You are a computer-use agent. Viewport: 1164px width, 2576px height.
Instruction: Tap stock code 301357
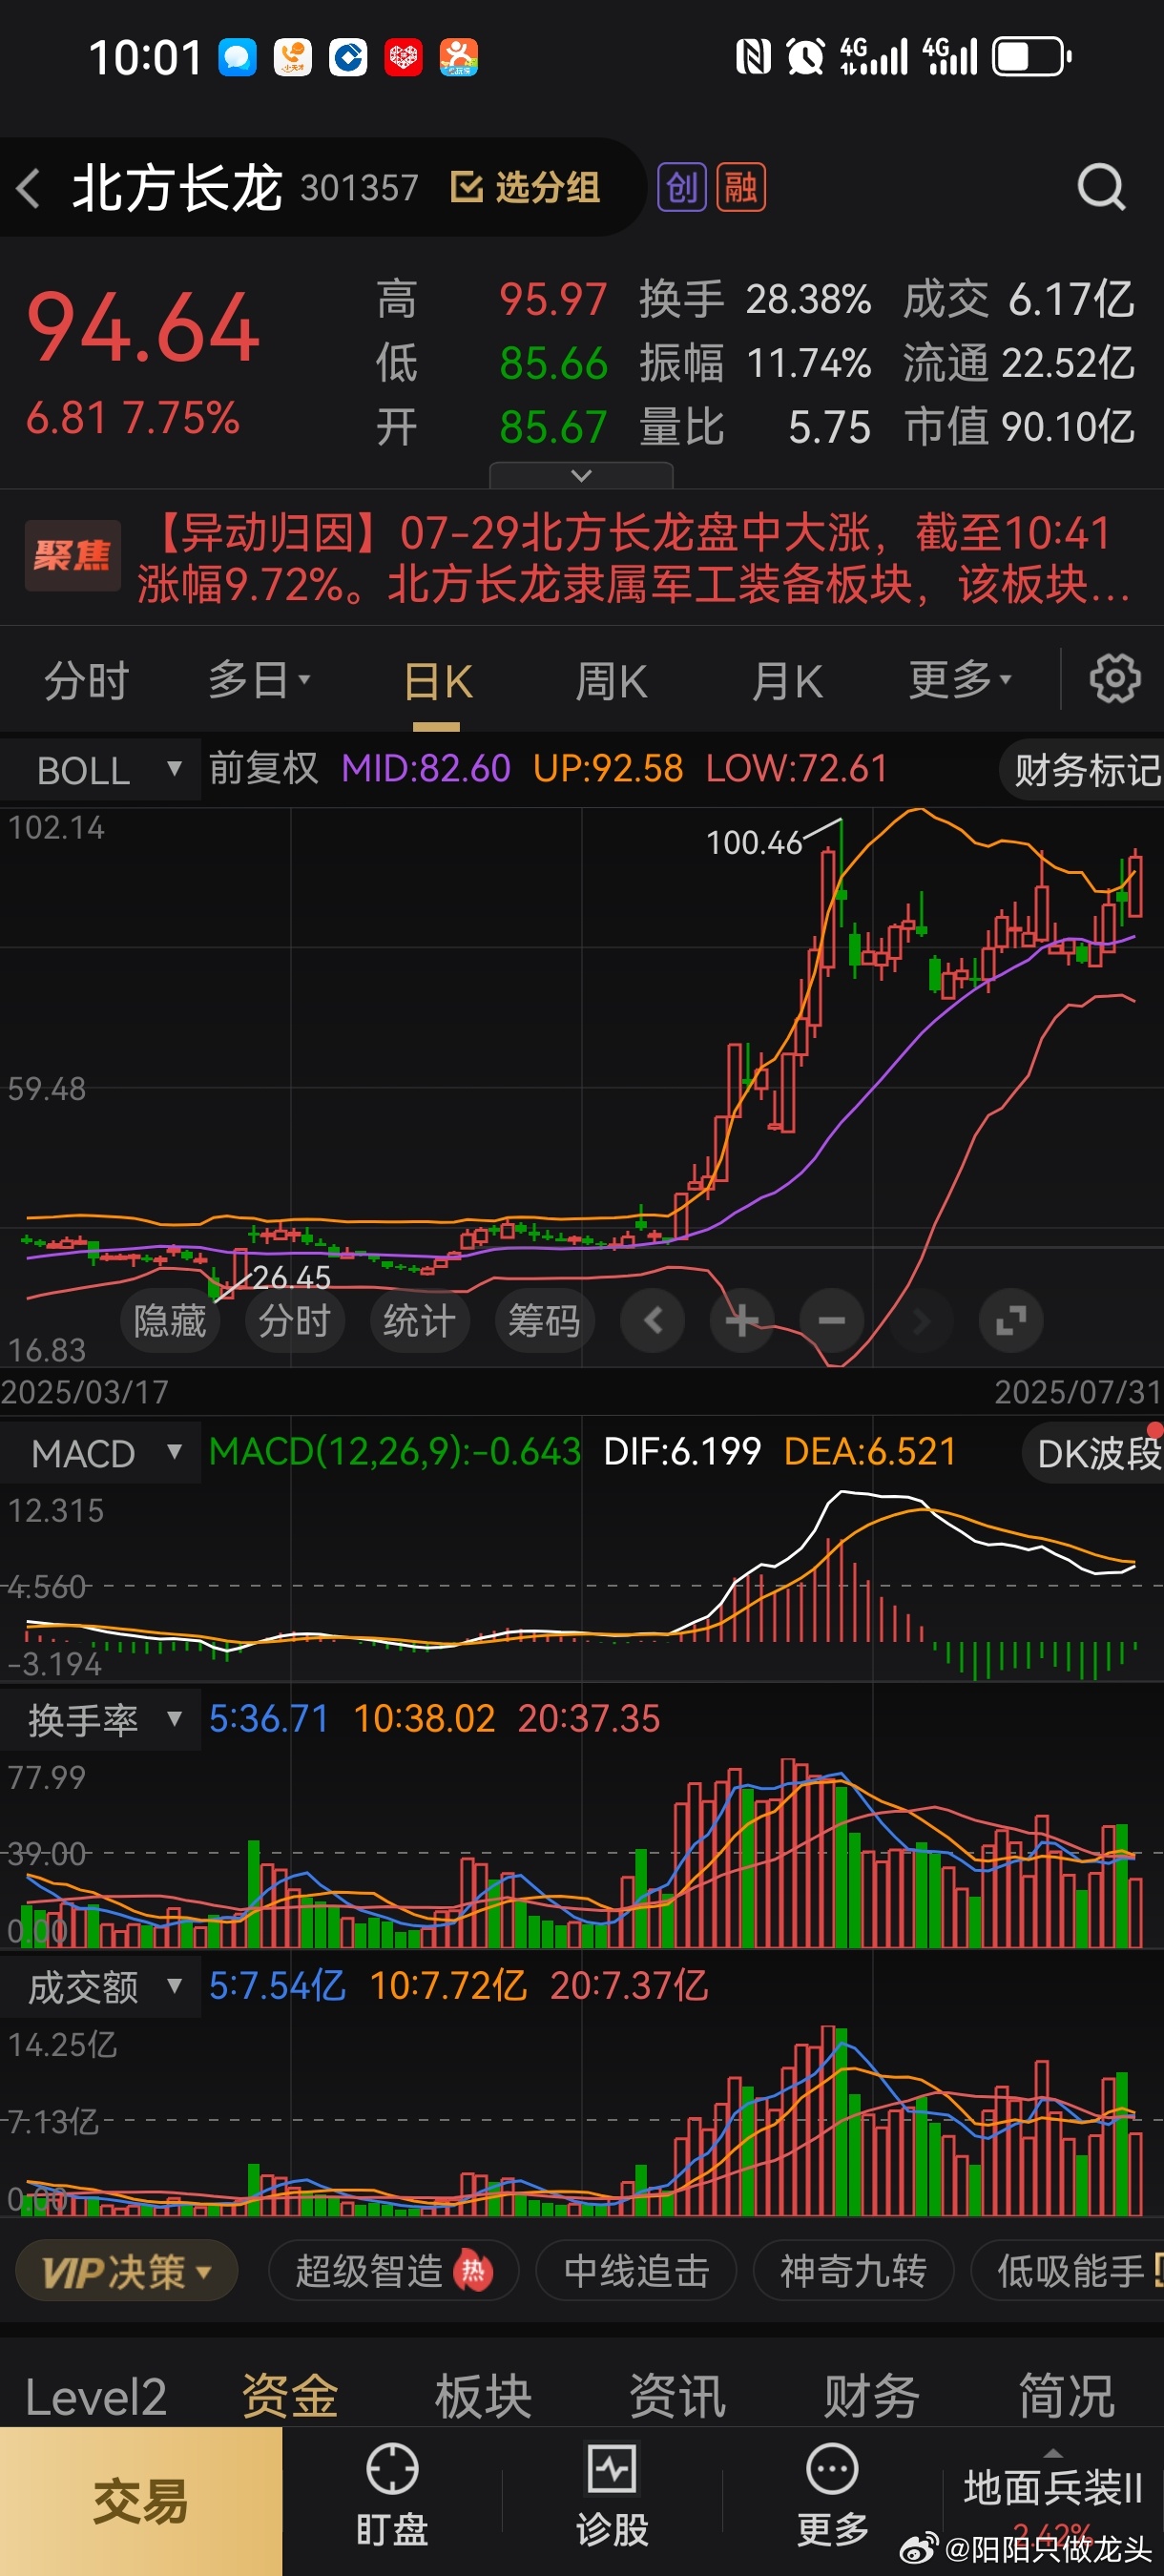pyautogui.click(x=359, y=187)
